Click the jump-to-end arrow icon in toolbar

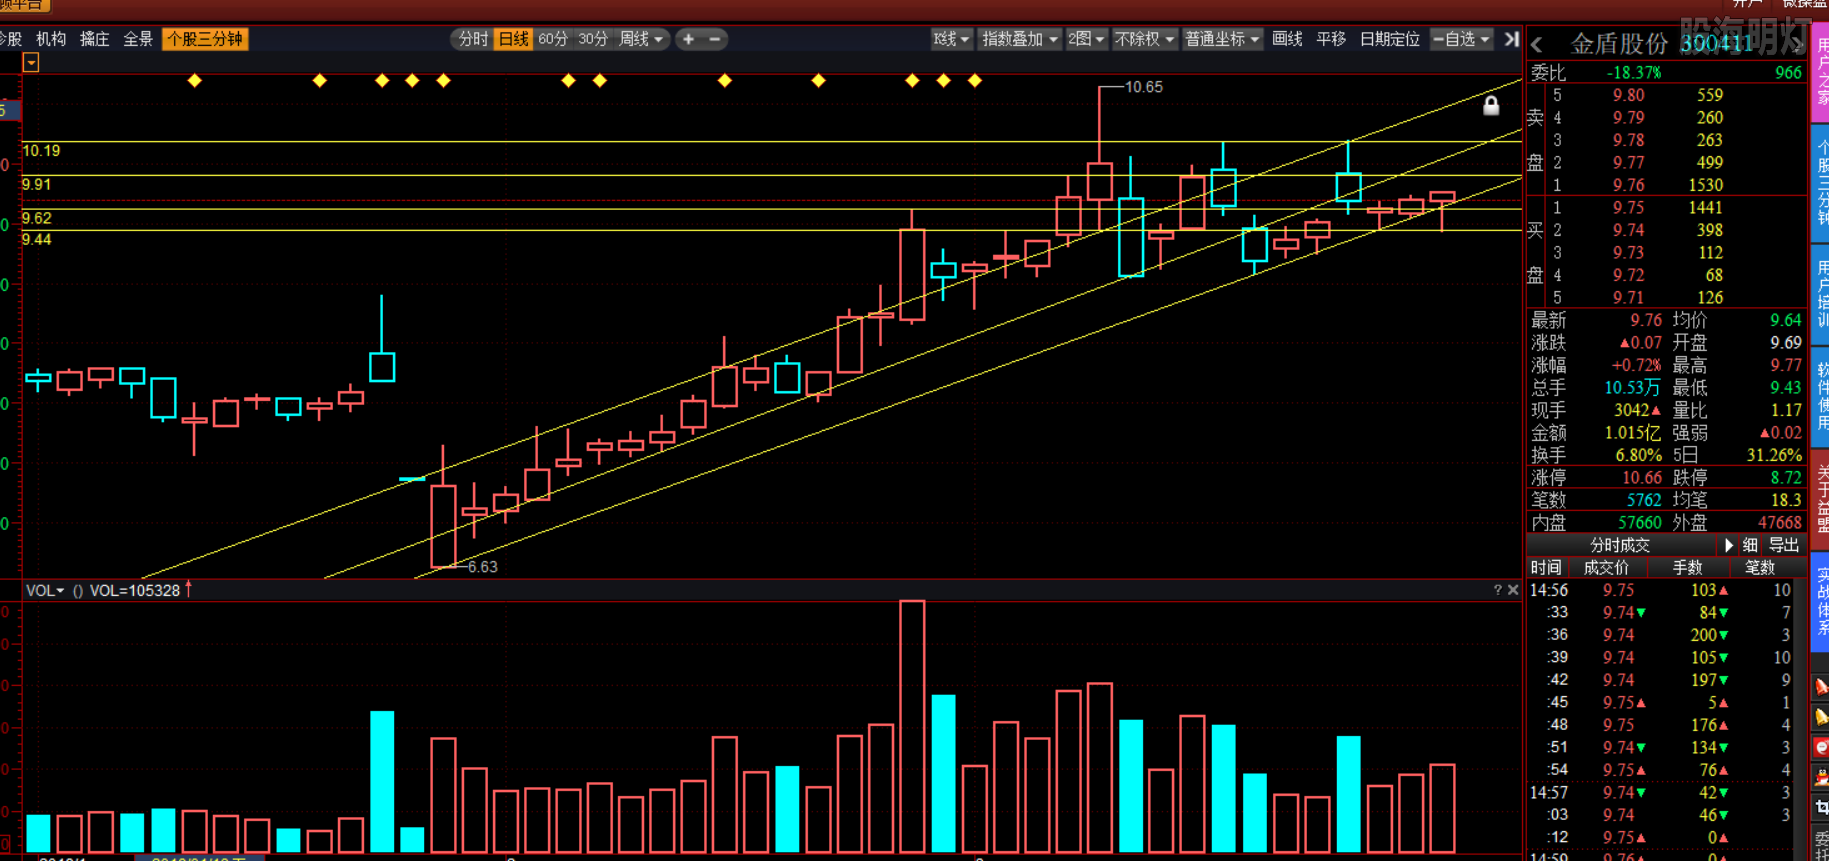click(1511, 39)
